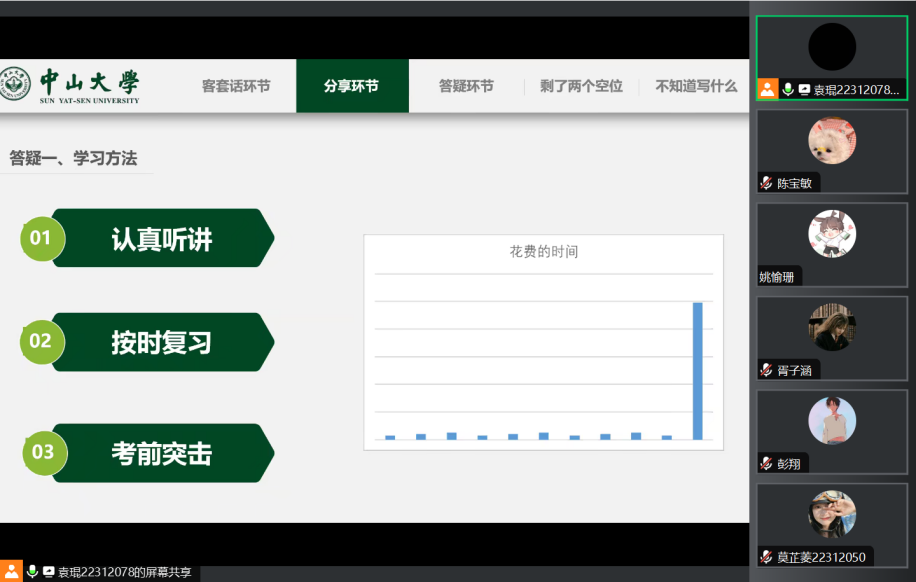
Task: Select 姚愉珊's avatar thumbnail
Action: [x=832, y=234]
